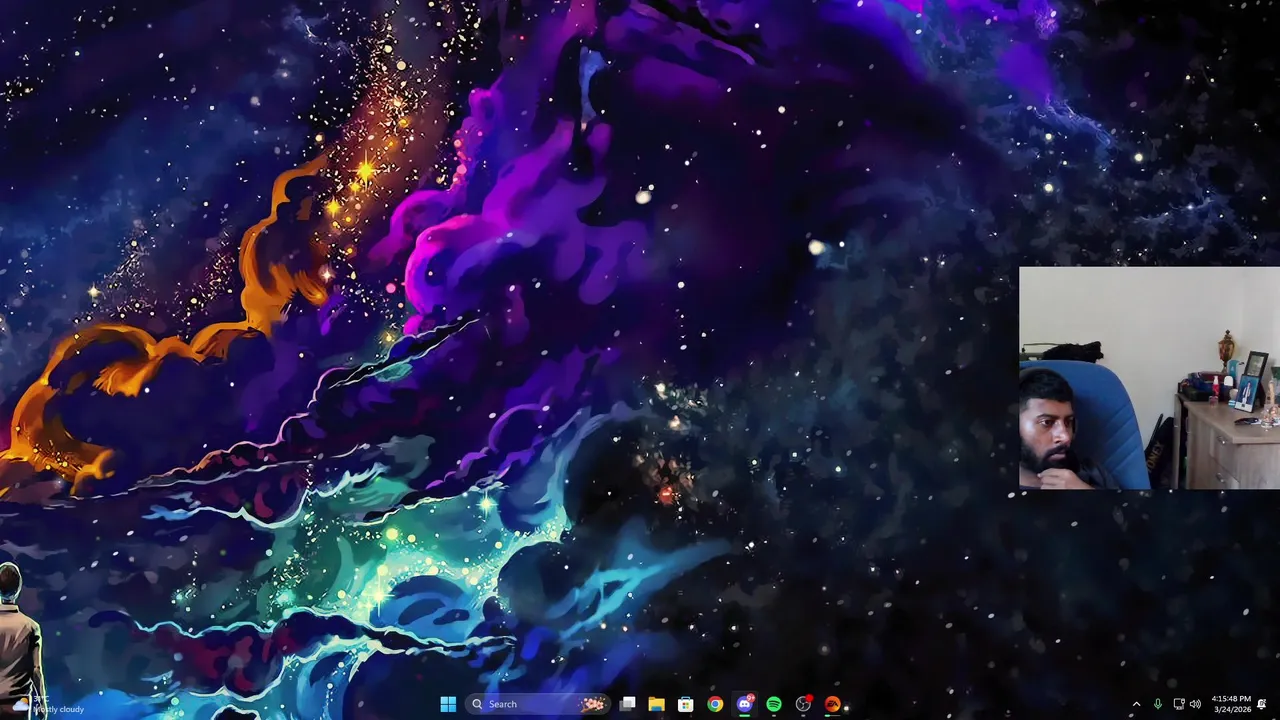This screenshot has height=720, width=1280.
Task: Select the webcam overlay window
Action: [1149, 377]
